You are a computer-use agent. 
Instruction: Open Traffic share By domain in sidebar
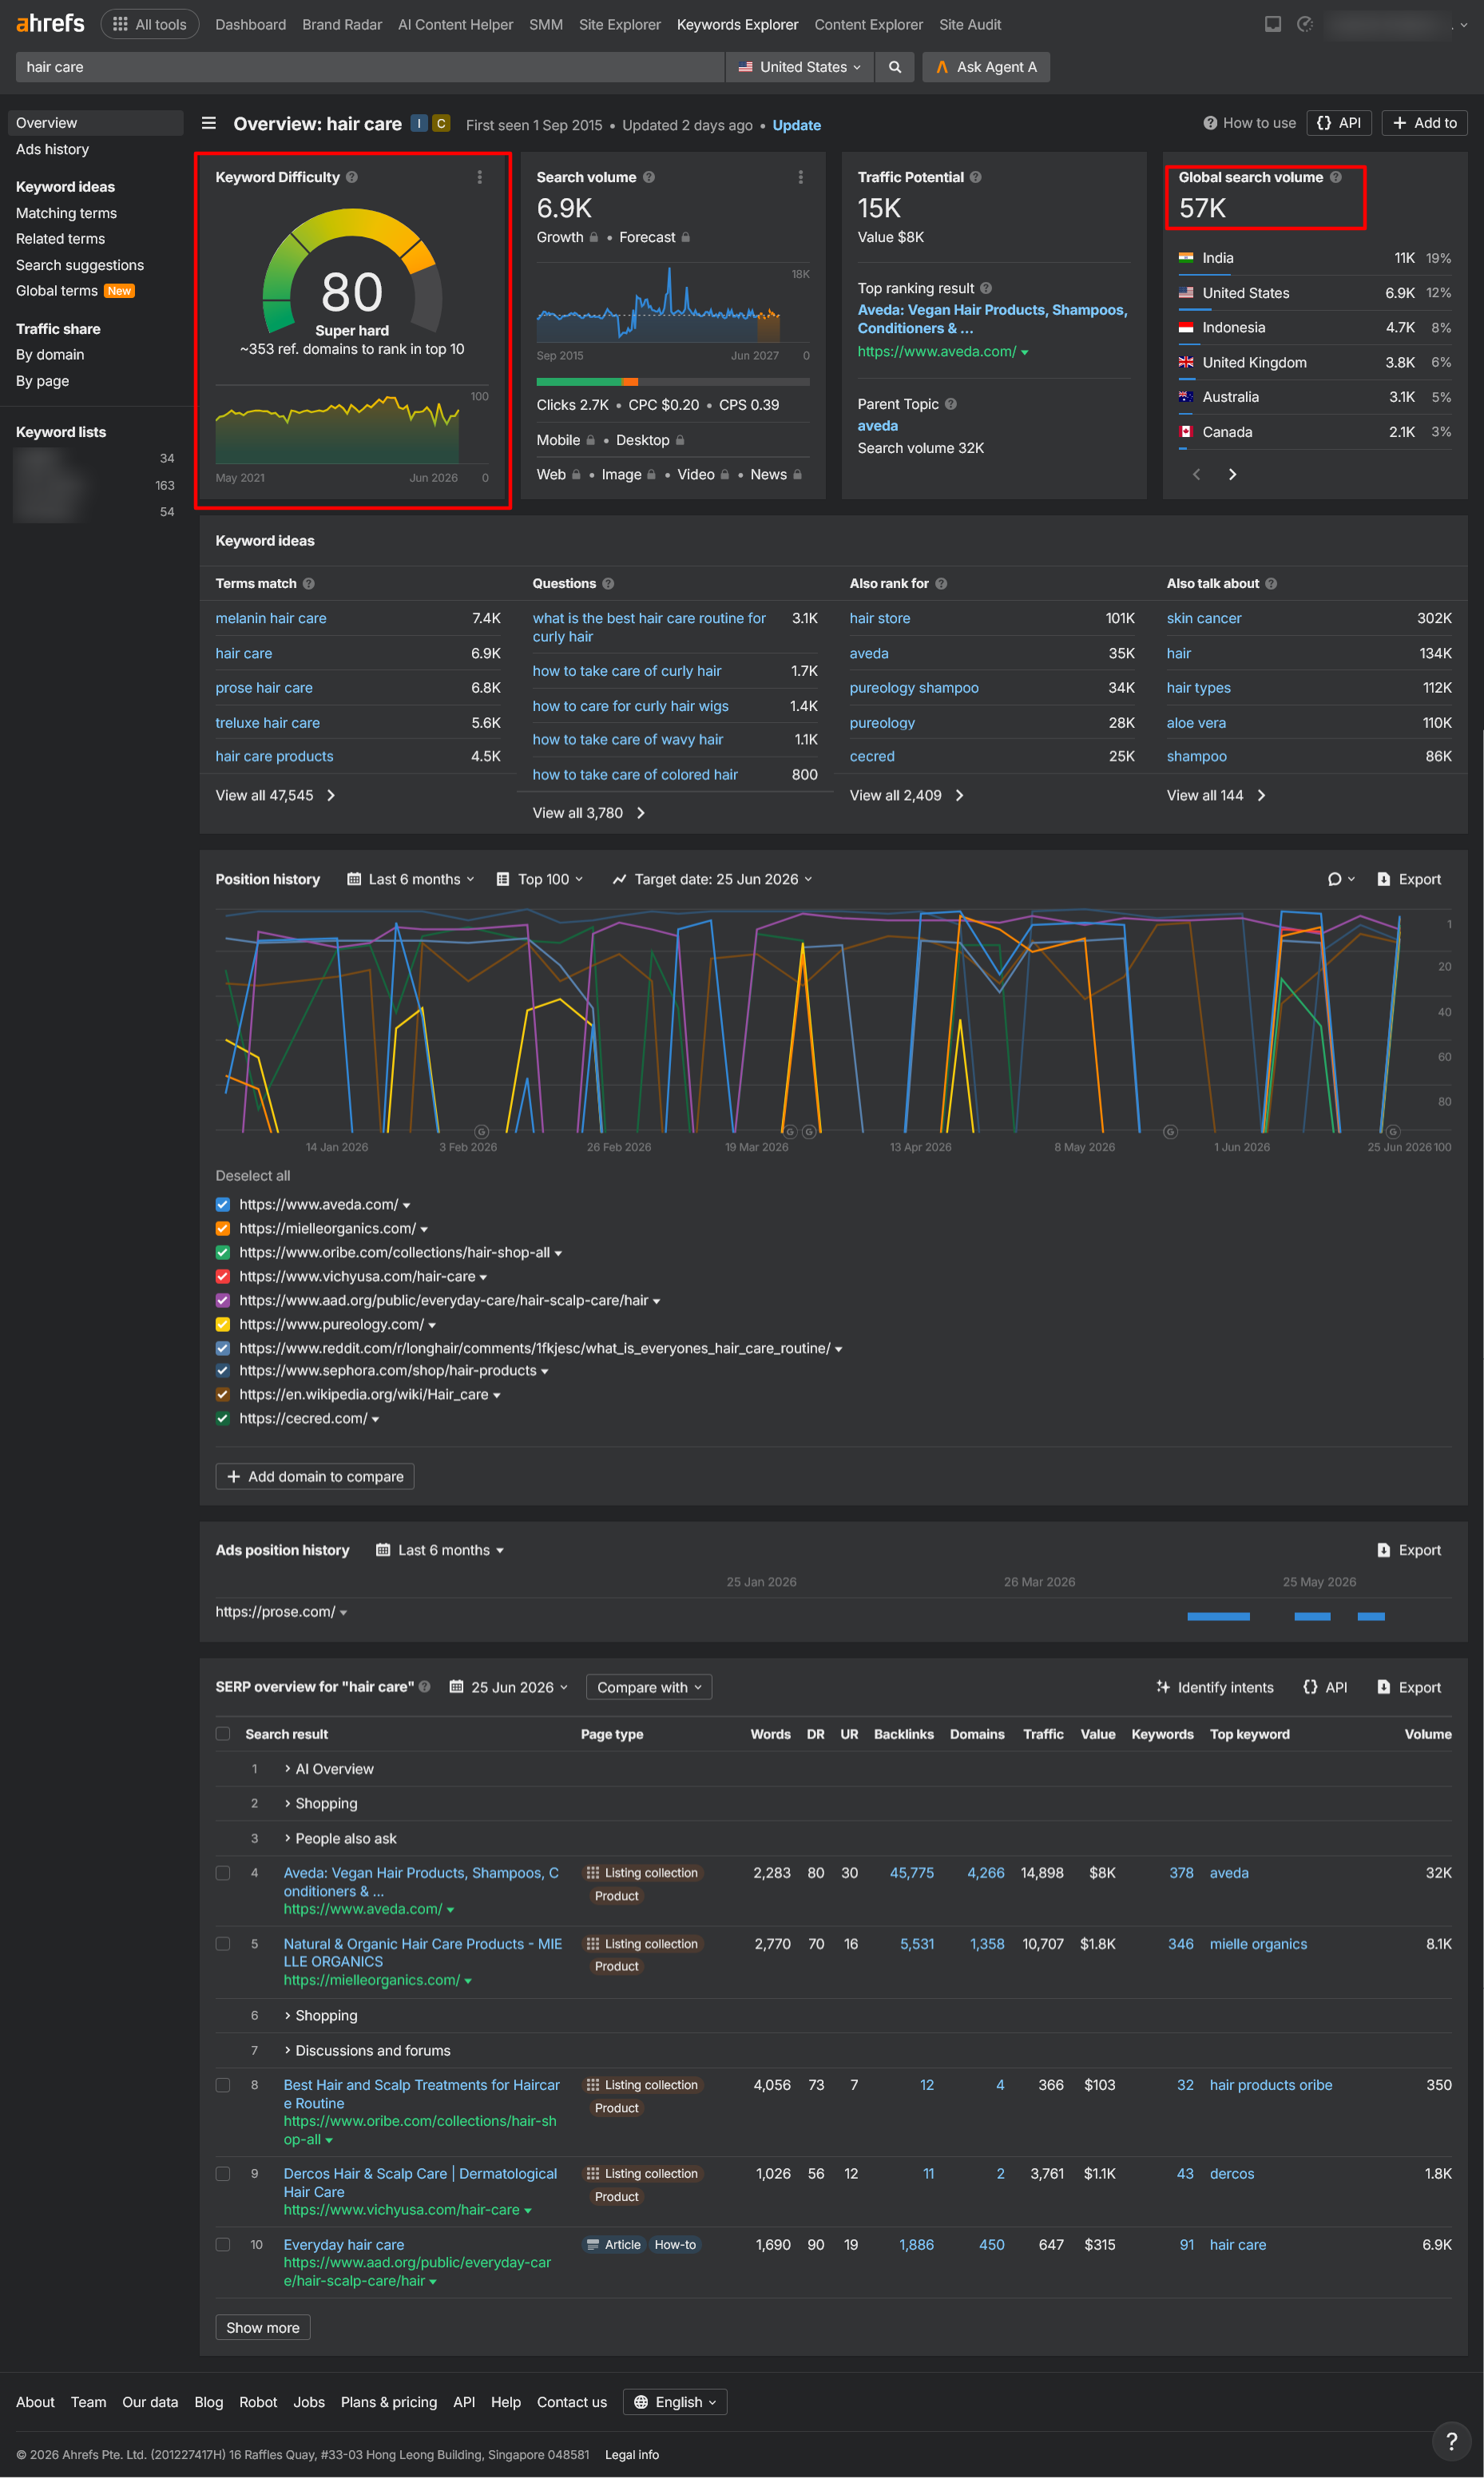pyautogui.click(x=50, y=355)
